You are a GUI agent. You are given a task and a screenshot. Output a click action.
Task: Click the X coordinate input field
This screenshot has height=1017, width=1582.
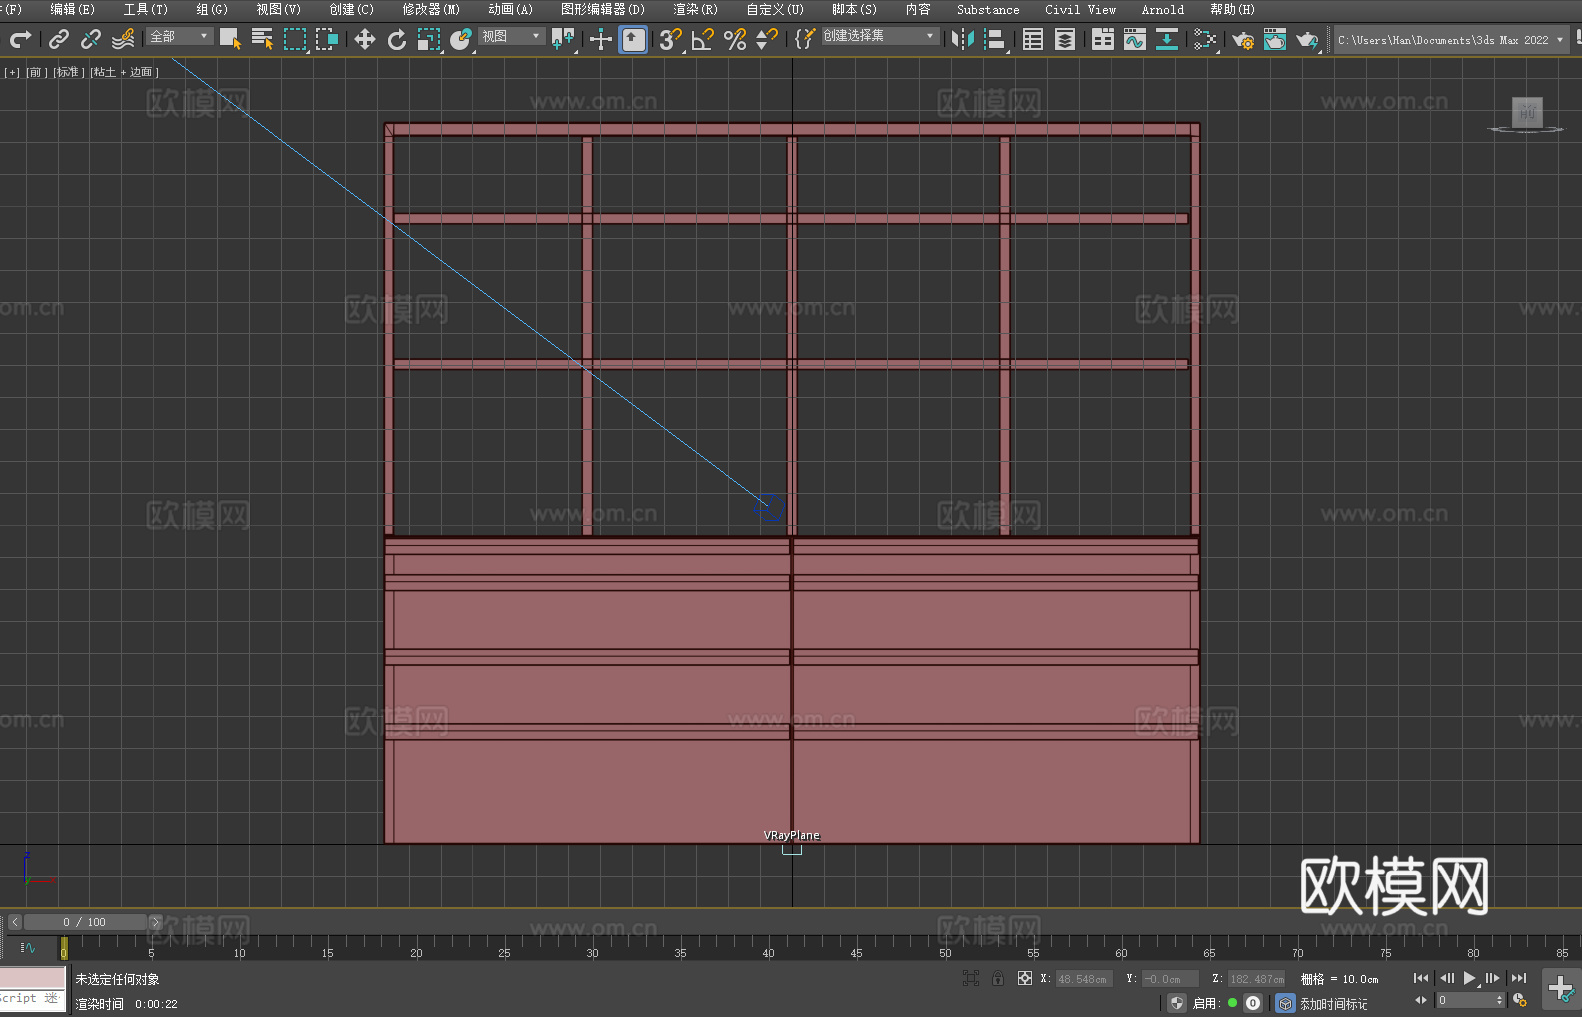point(1082,979)
